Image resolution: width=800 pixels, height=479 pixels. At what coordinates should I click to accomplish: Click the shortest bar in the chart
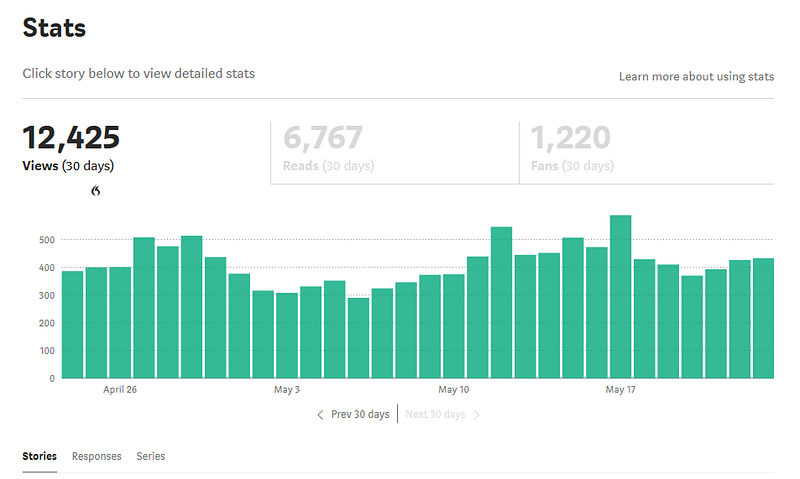(358, 338)
